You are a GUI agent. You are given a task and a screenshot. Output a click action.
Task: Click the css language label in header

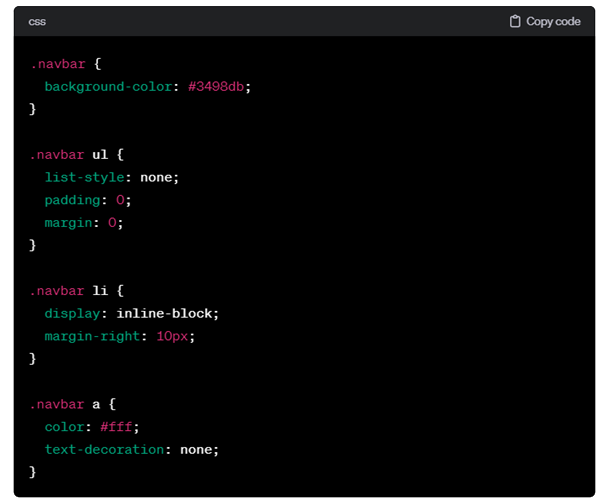[x=37, y=21]
